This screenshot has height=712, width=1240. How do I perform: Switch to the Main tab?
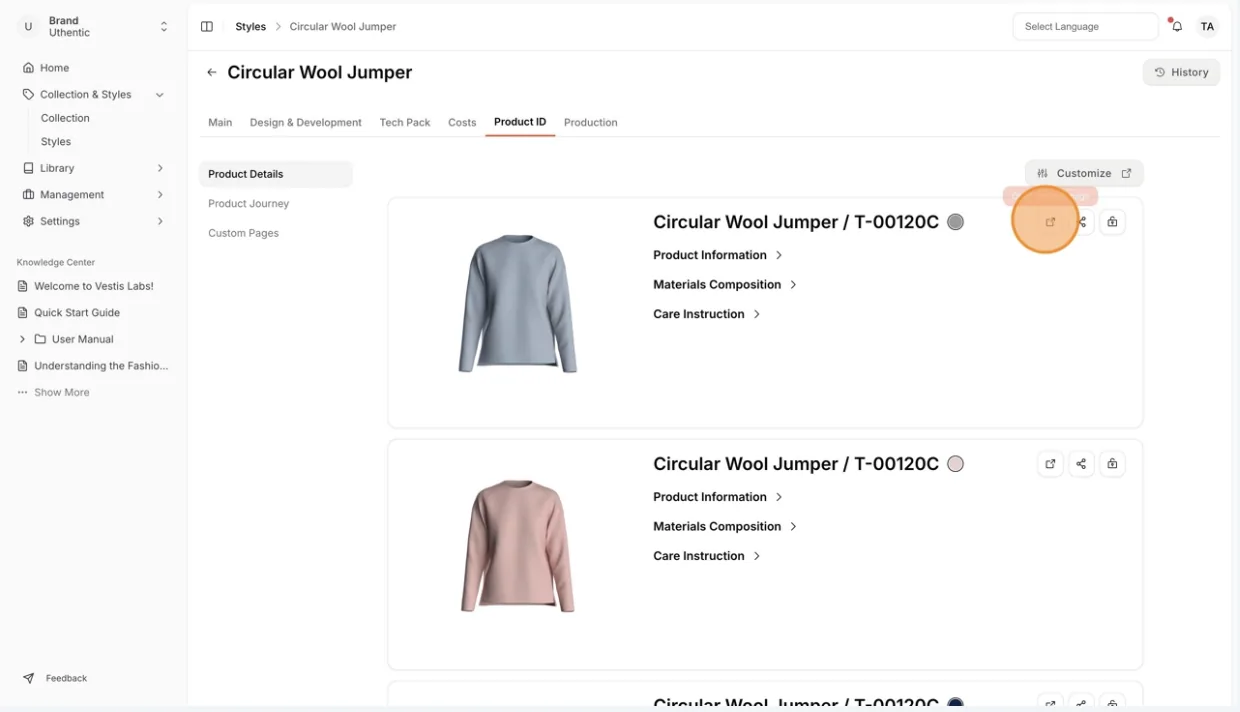(220, 122)
